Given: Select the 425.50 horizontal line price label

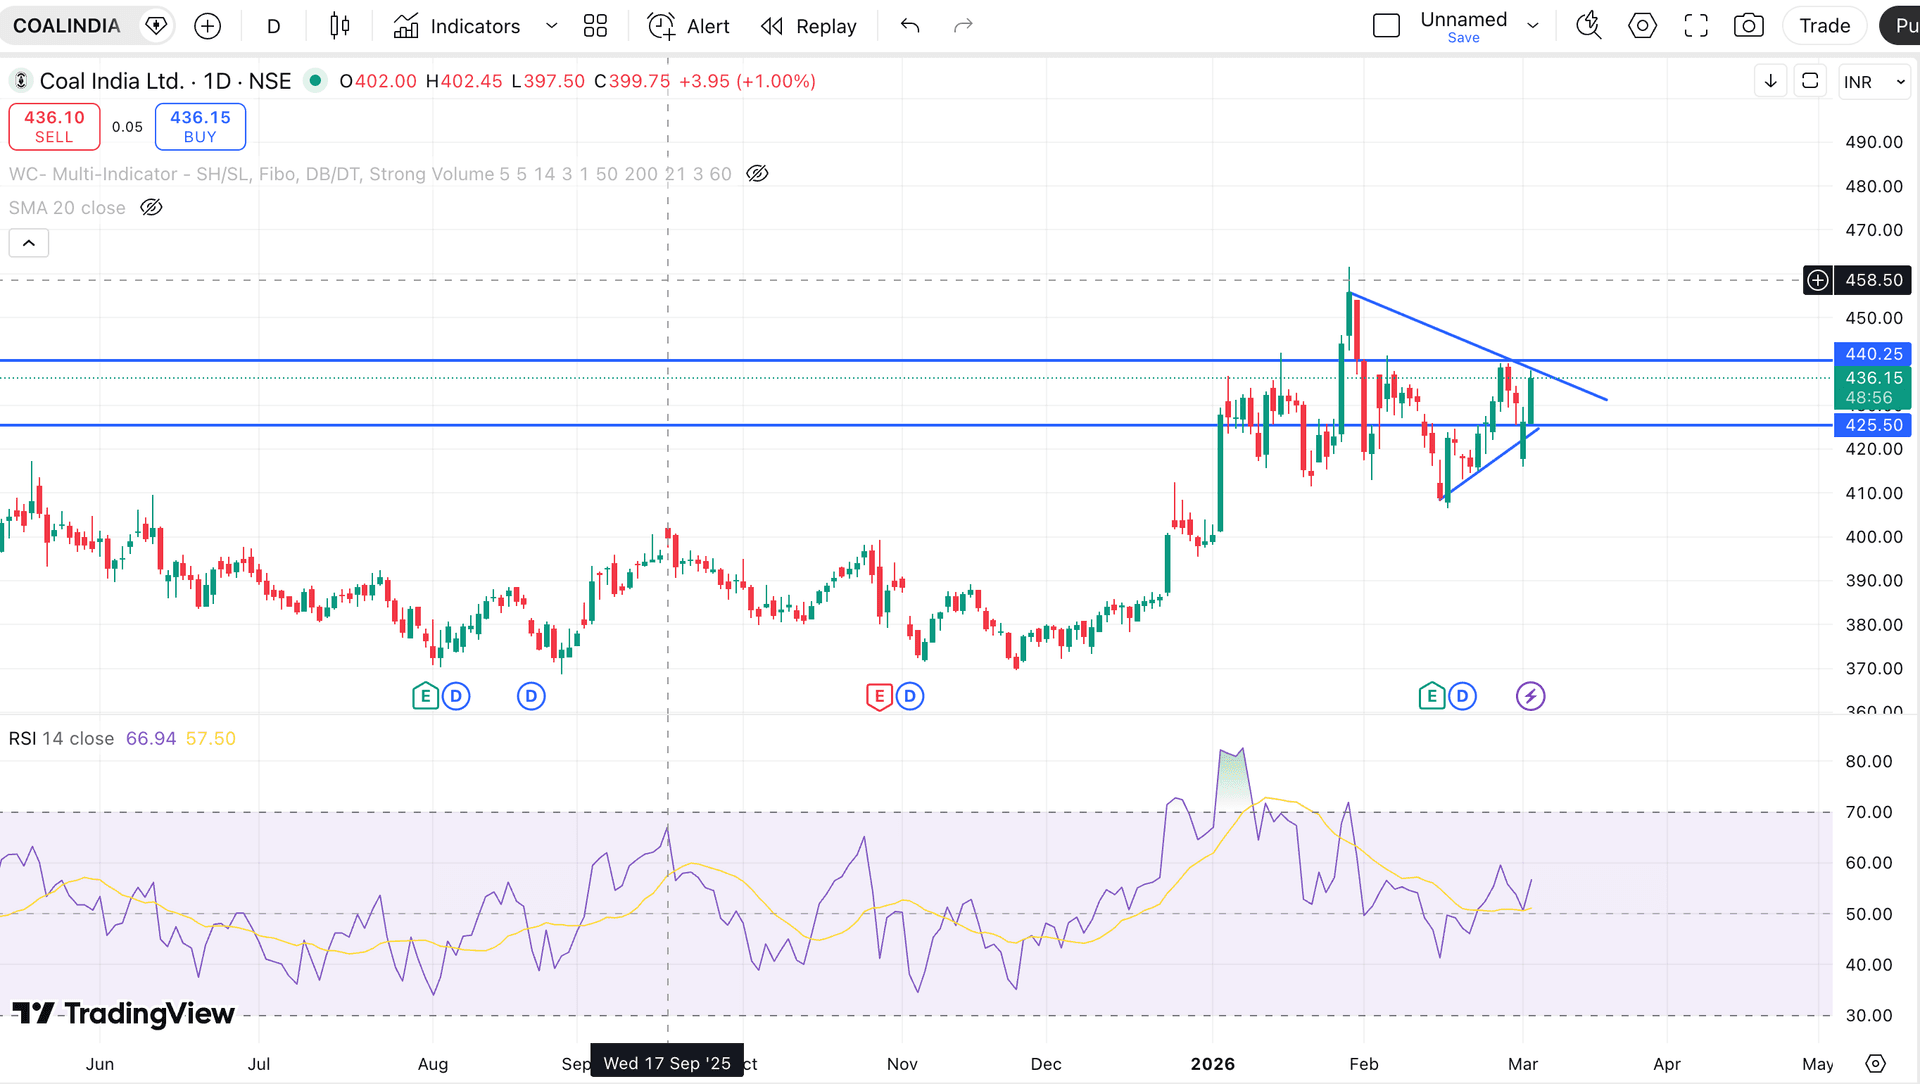Looking at the screenshot, I should (x=1873, y=425).
